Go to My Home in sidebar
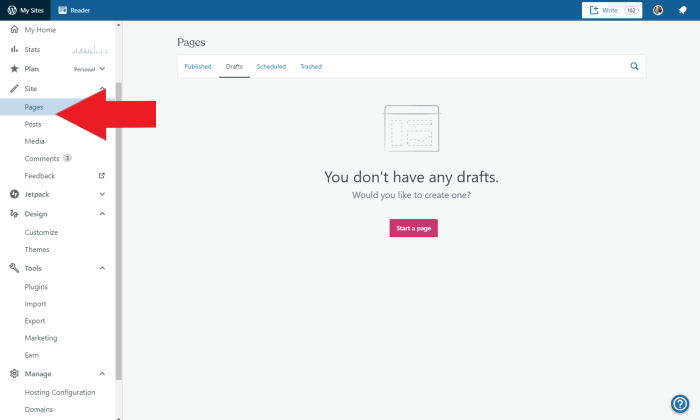This screenshot has width=700, height=420. 40,30
